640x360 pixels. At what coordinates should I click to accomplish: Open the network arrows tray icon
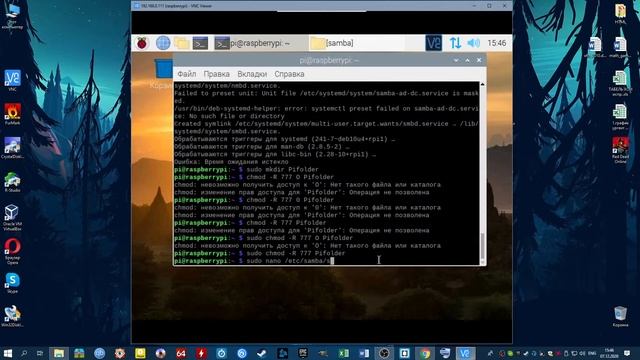[x=455, y=43]
